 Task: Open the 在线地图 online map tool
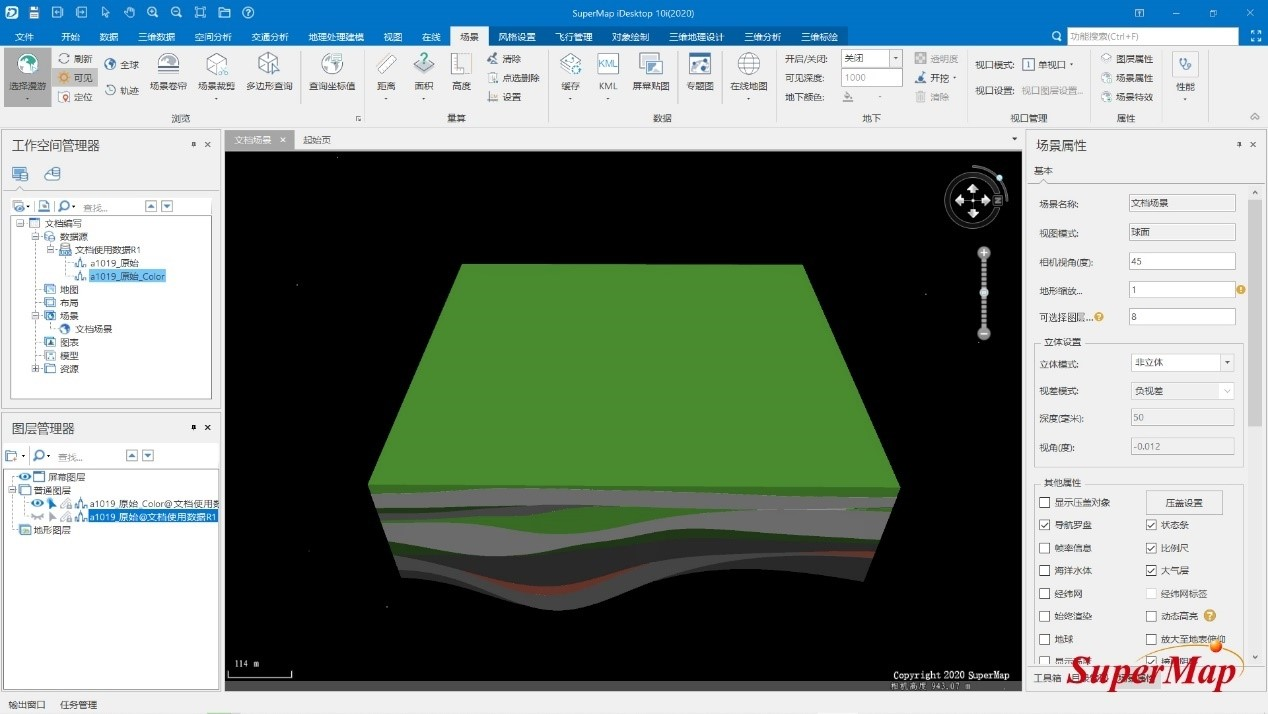(748, 72)
